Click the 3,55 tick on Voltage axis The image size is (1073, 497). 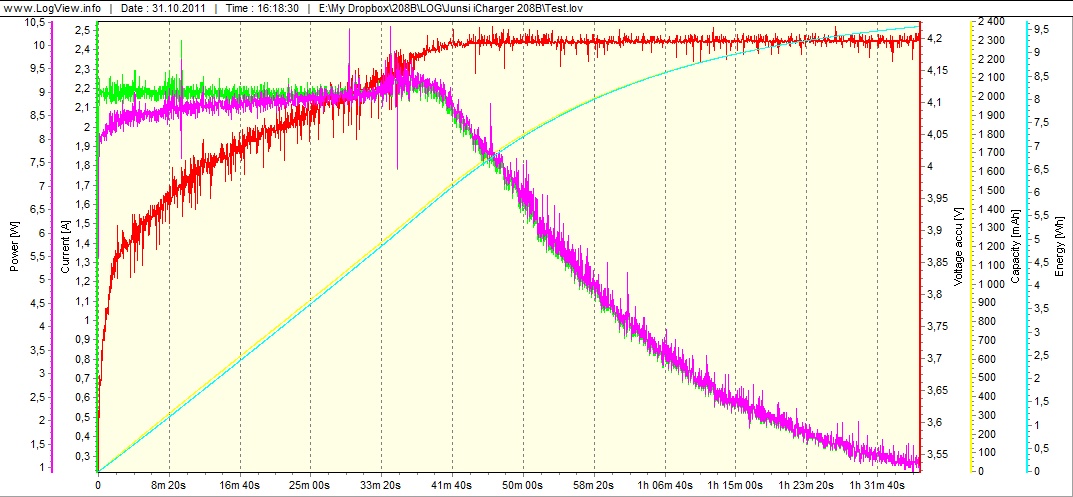[x=937, y=454]
